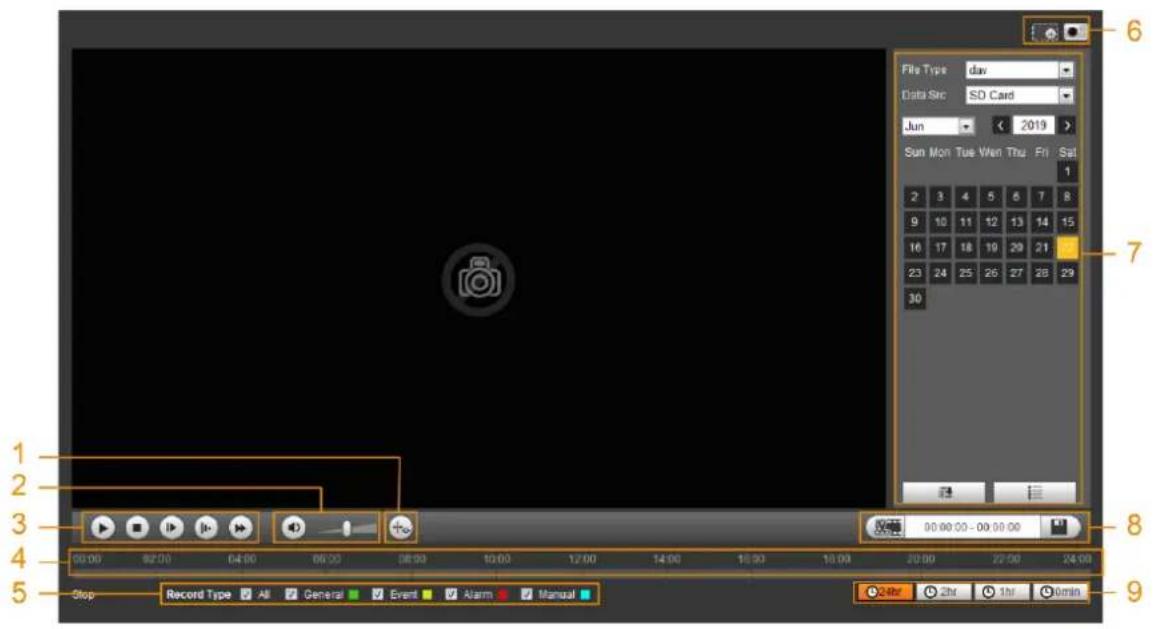This screenshot has width=1156, height=629.
Task: Select June 29 in the calendar
Action: [1067, 273]
